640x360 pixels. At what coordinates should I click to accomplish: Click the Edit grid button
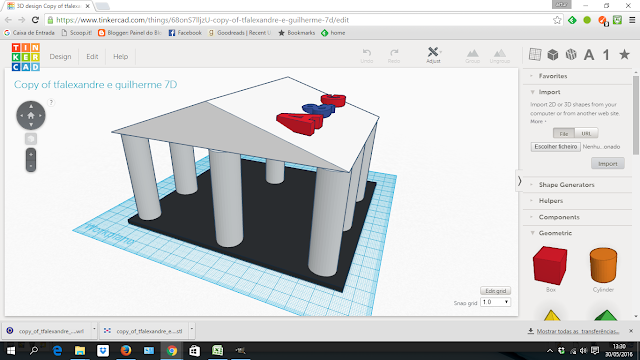pyautogui.click(x=496, y=291)
